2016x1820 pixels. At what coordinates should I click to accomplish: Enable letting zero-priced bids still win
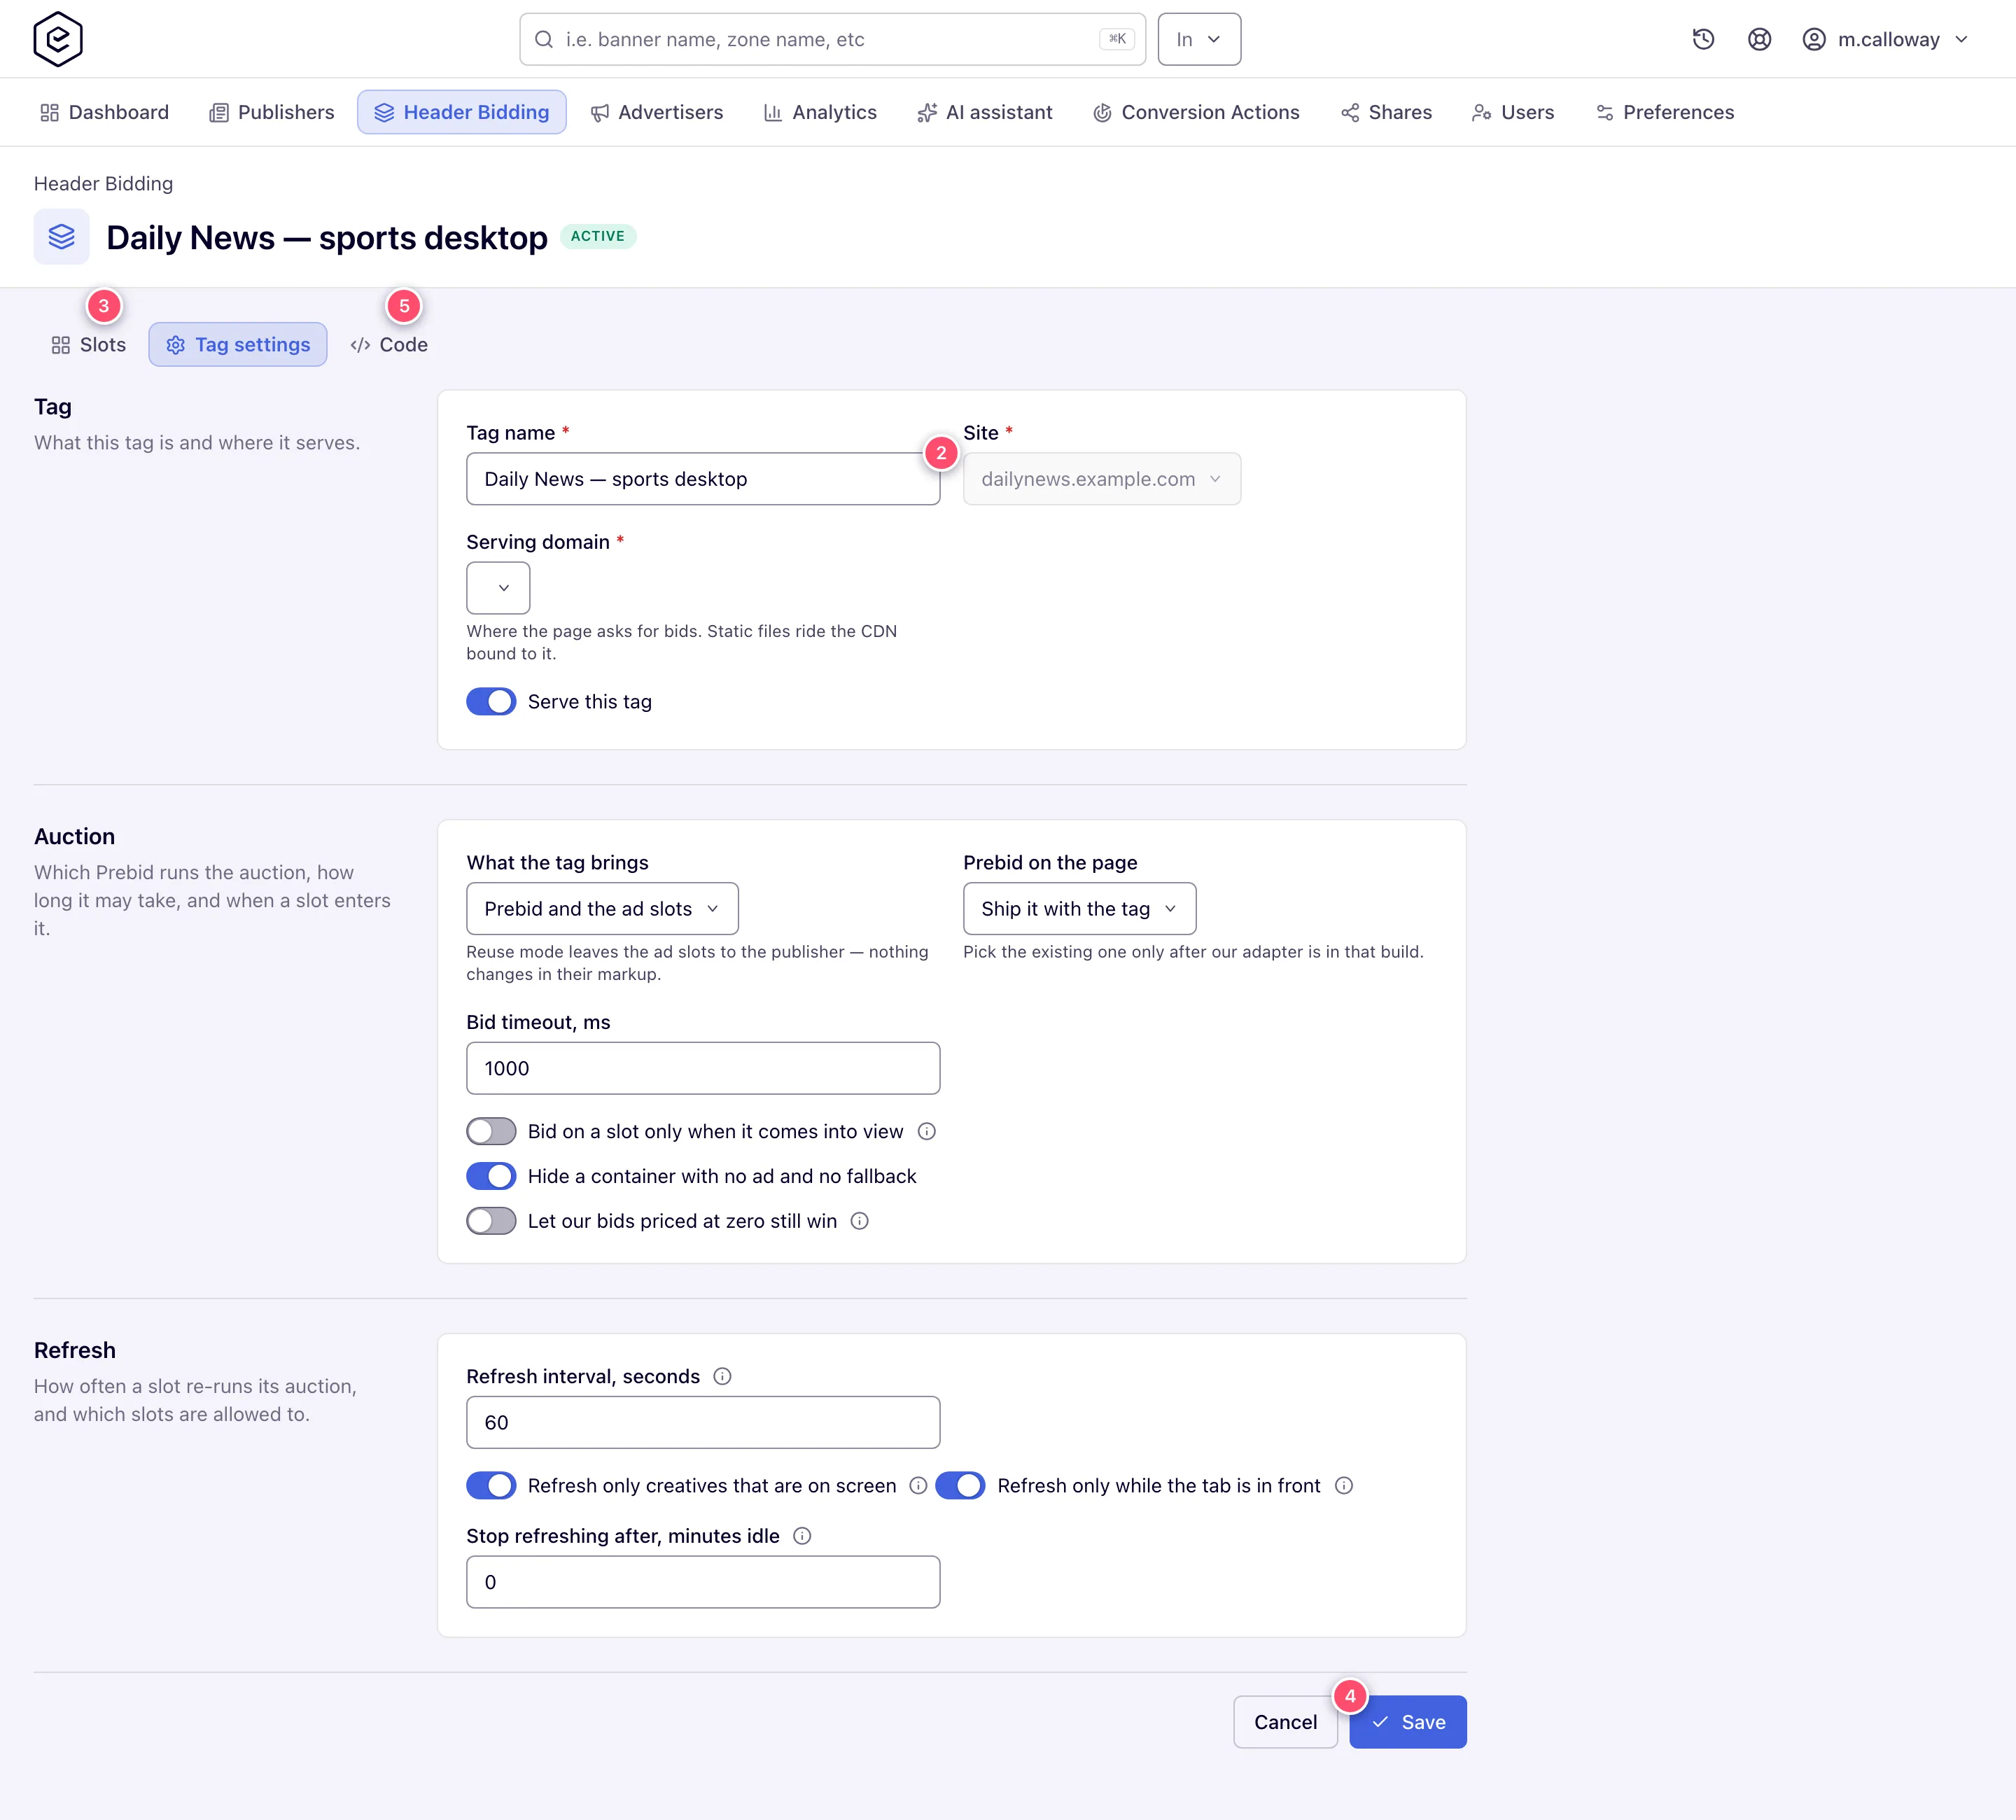[x=491, y=1221]
